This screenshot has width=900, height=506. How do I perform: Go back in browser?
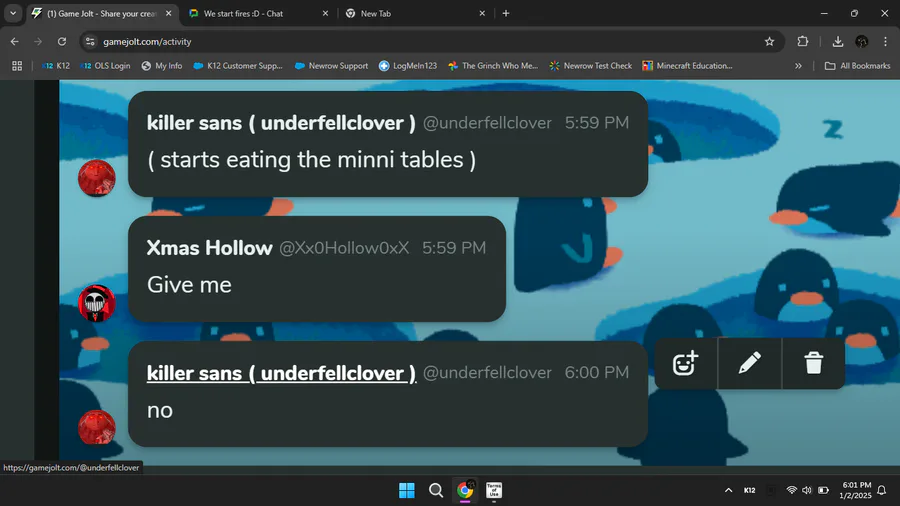coord(15,41)
